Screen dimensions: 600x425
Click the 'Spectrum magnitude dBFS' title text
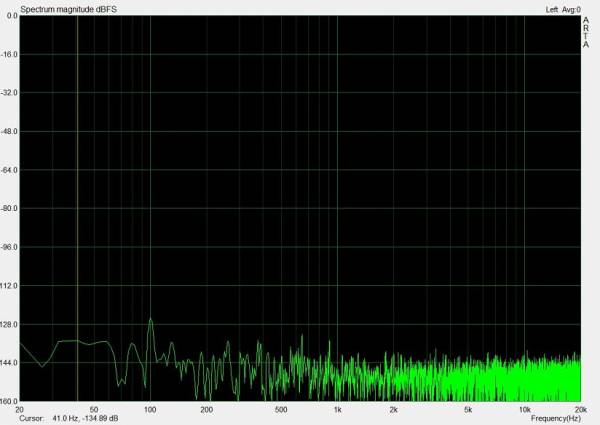(x=68, y=10)
